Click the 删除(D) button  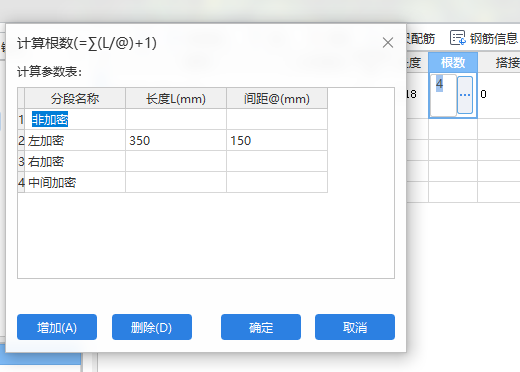tap(152, 327)
